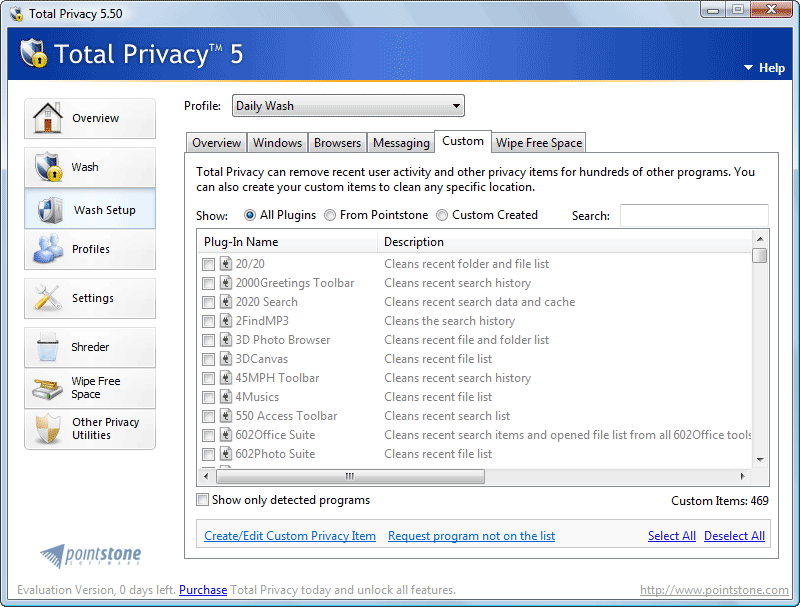The width and height of the screenshot is (800, 607).
Task: Select the '3DCanvas' row text
Action: (262, 359)
